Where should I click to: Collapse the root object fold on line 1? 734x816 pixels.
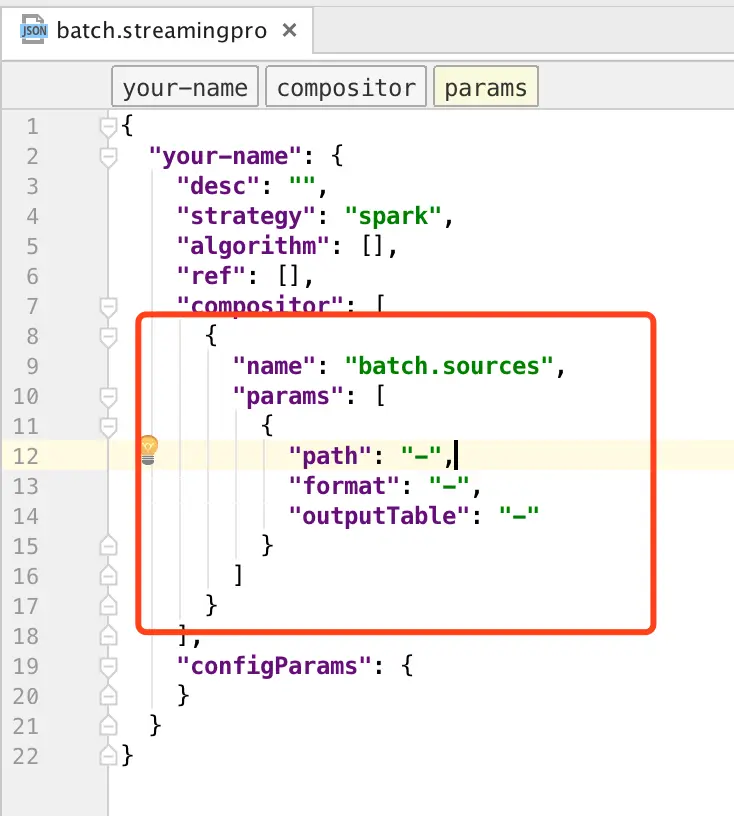(108, 127)
